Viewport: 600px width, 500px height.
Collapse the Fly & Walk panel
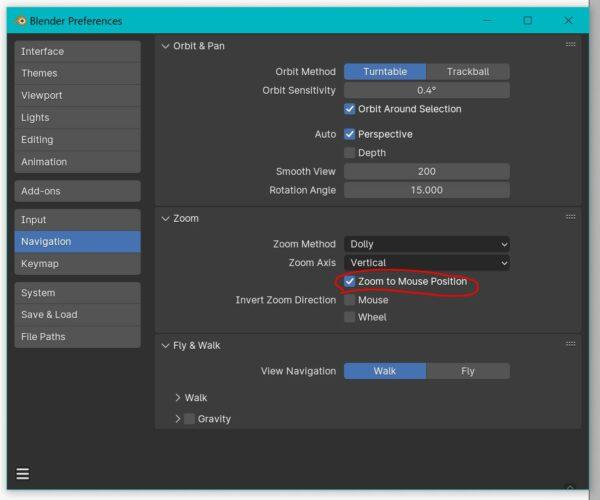(165, 346)
